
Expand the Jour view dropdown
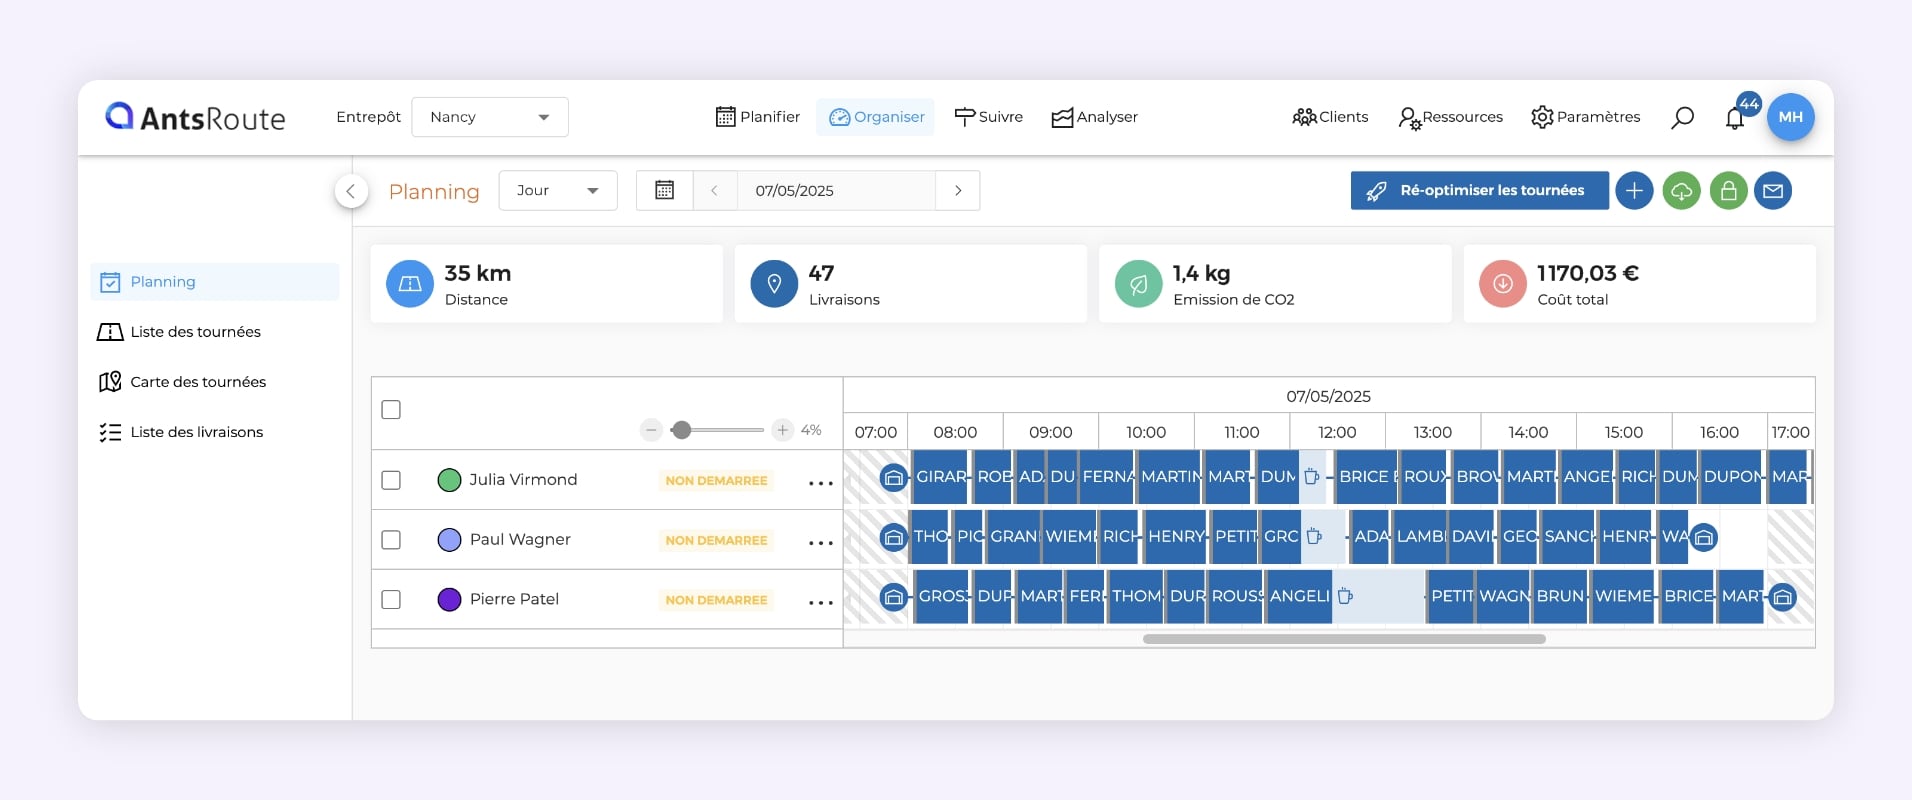[557, 191]
